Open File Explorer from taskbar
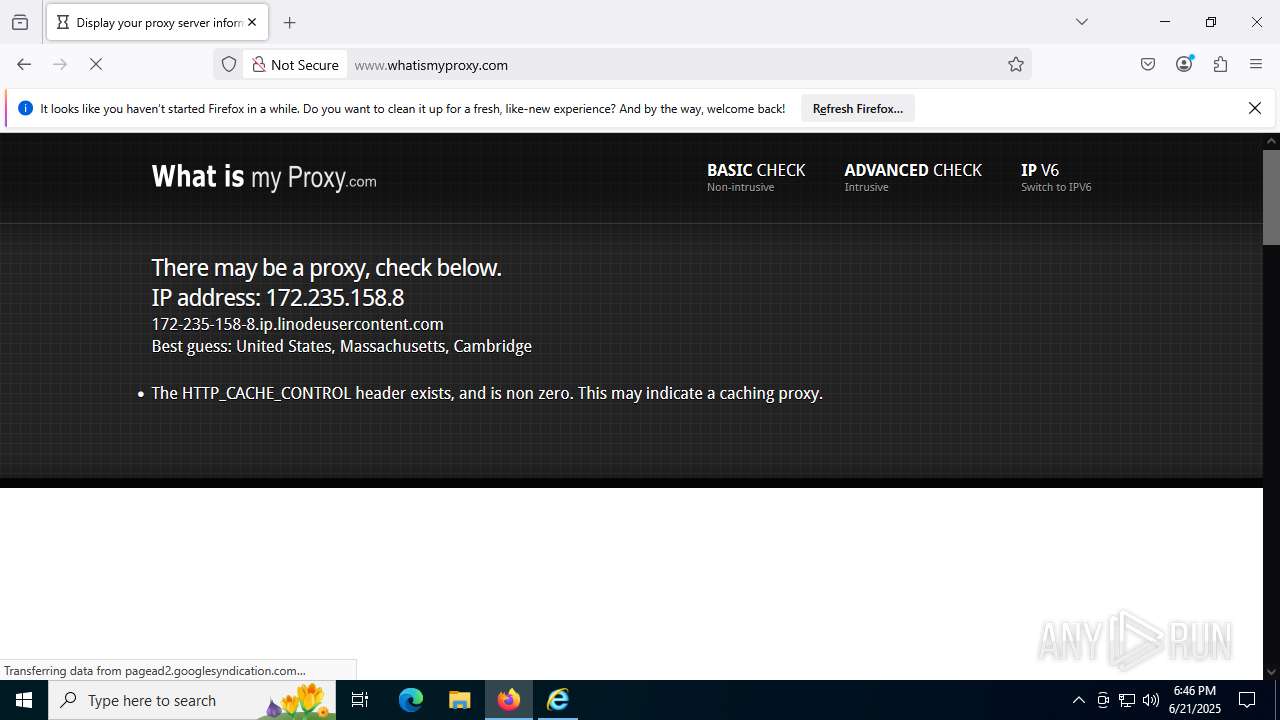Viewport: 1280px width, 720px height. (460, 700)
